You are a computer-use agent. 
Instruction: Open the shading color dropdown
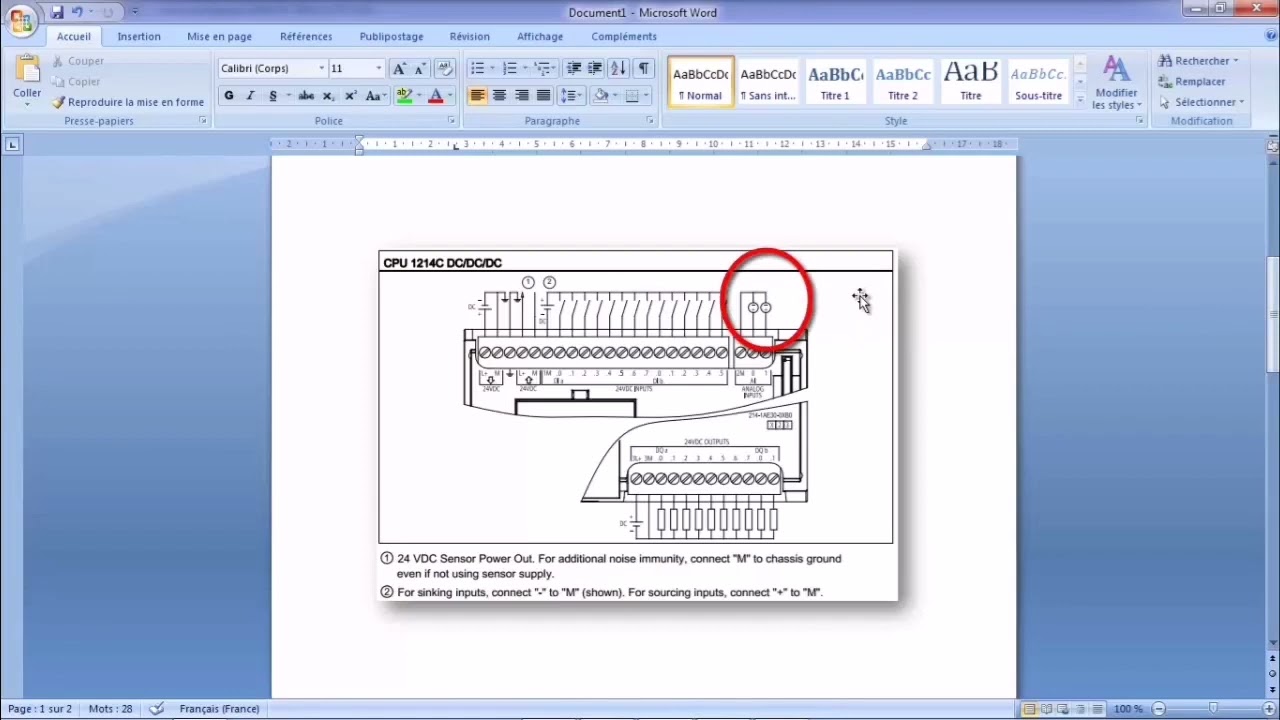pyautogui.click(x=615, y=95)
